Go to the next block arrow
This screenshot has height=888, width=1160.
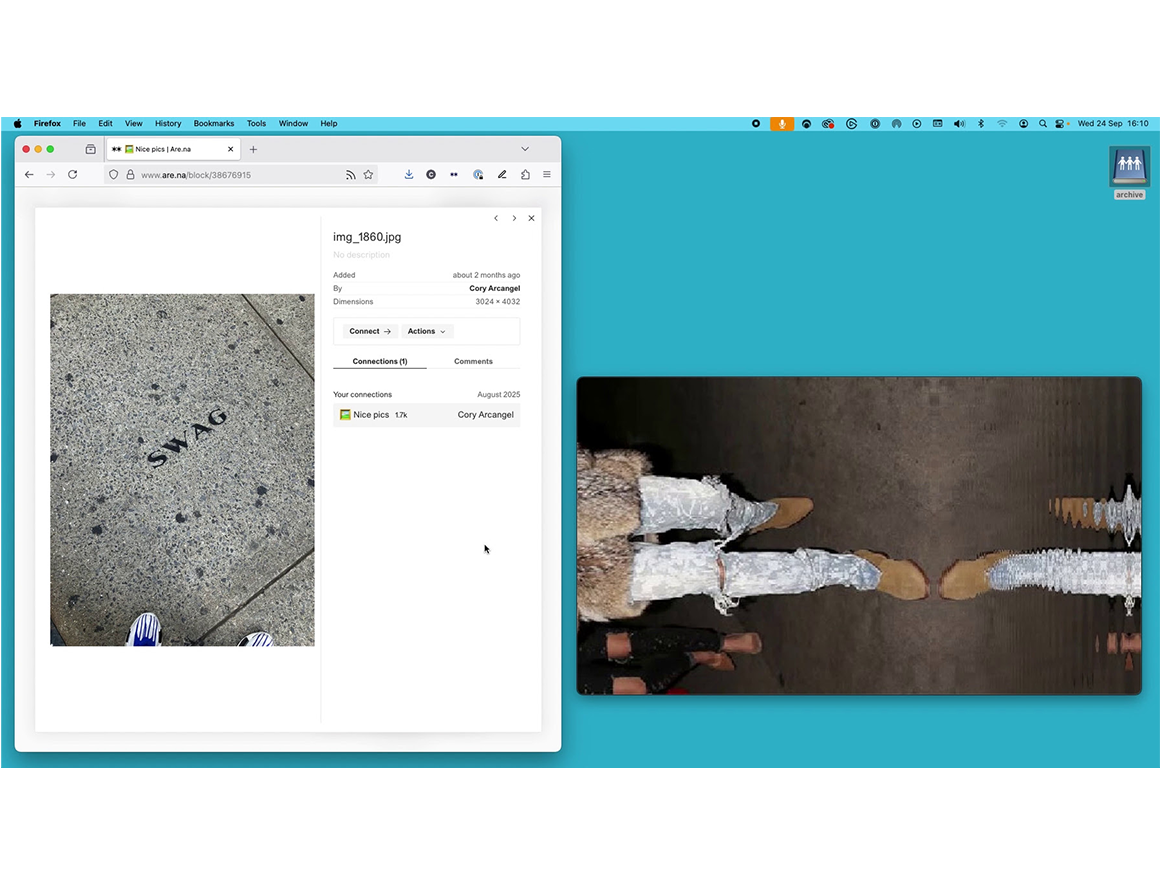tap(514, 218)
